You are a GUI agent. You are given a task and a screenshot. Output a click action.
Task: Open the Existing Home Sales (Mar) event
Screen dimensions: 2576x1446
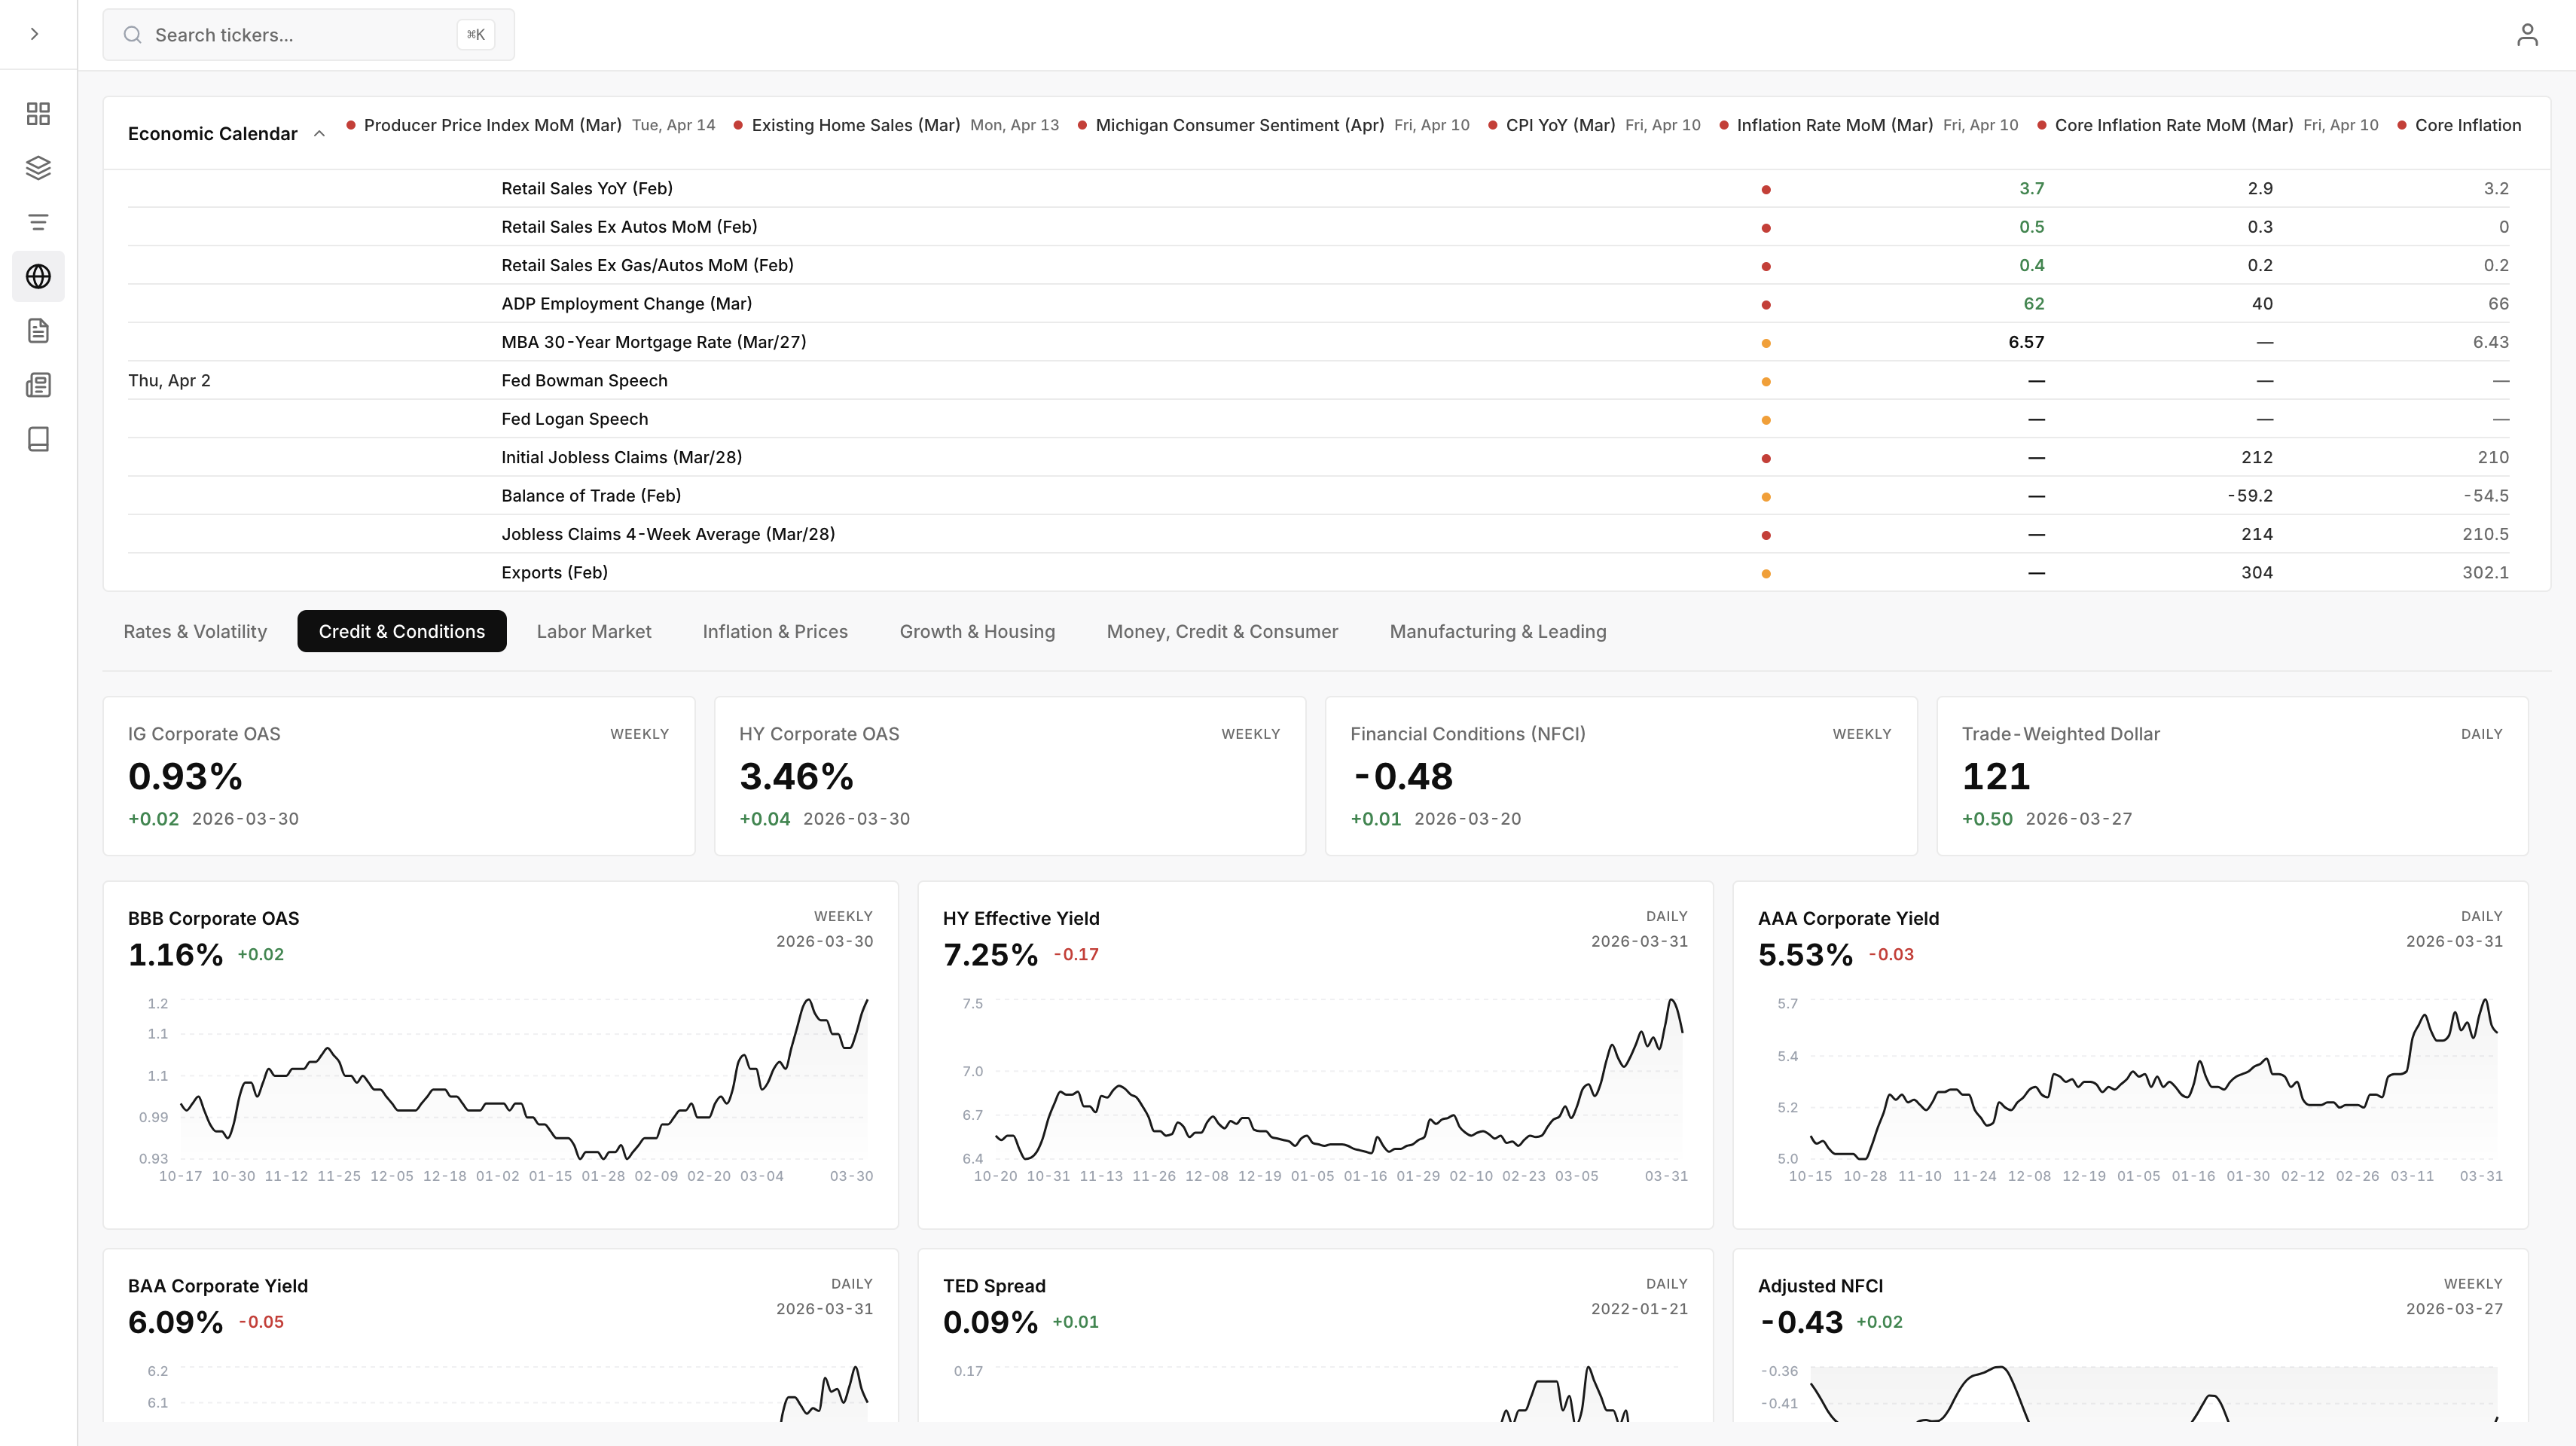[x=855, y=125]
